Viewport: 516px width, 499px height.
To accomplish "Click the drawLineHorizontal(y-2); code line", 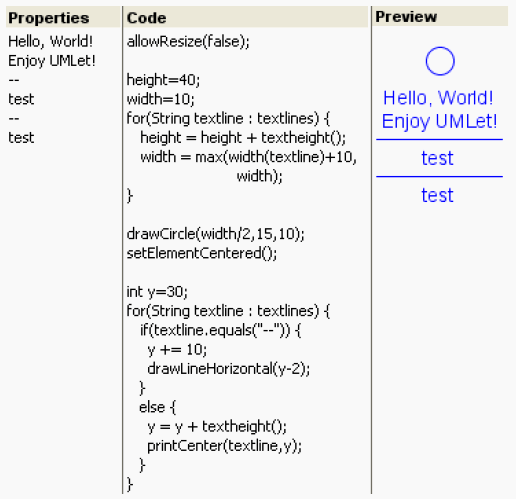I will pyautogui.click(x=229, y=369).
